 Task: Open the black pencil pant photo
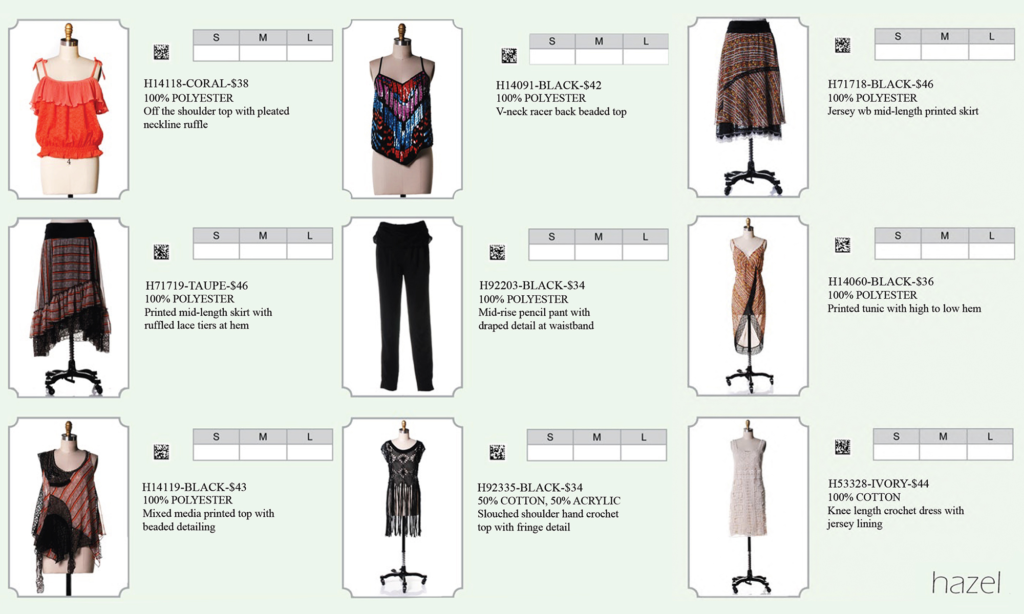[x=402, y=307]
